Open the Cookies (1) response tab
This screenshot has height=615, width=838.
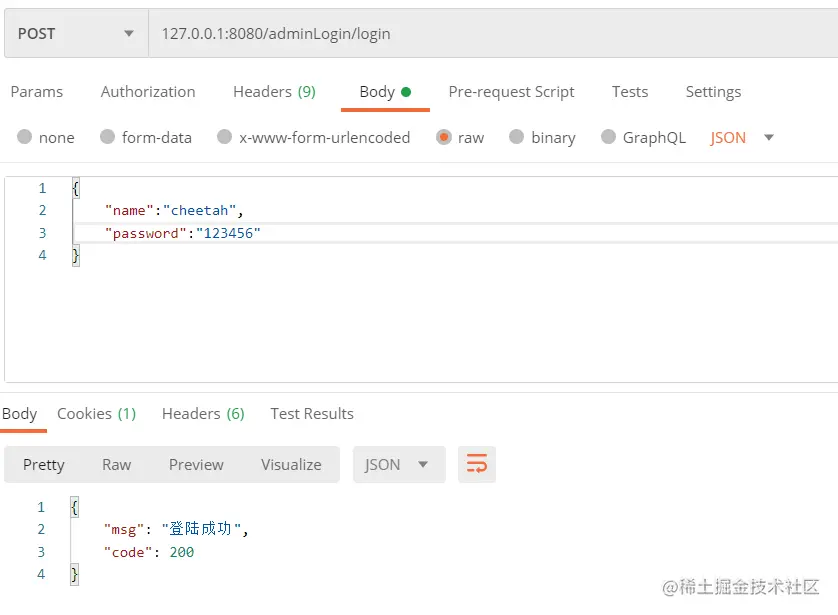(97, 414)
